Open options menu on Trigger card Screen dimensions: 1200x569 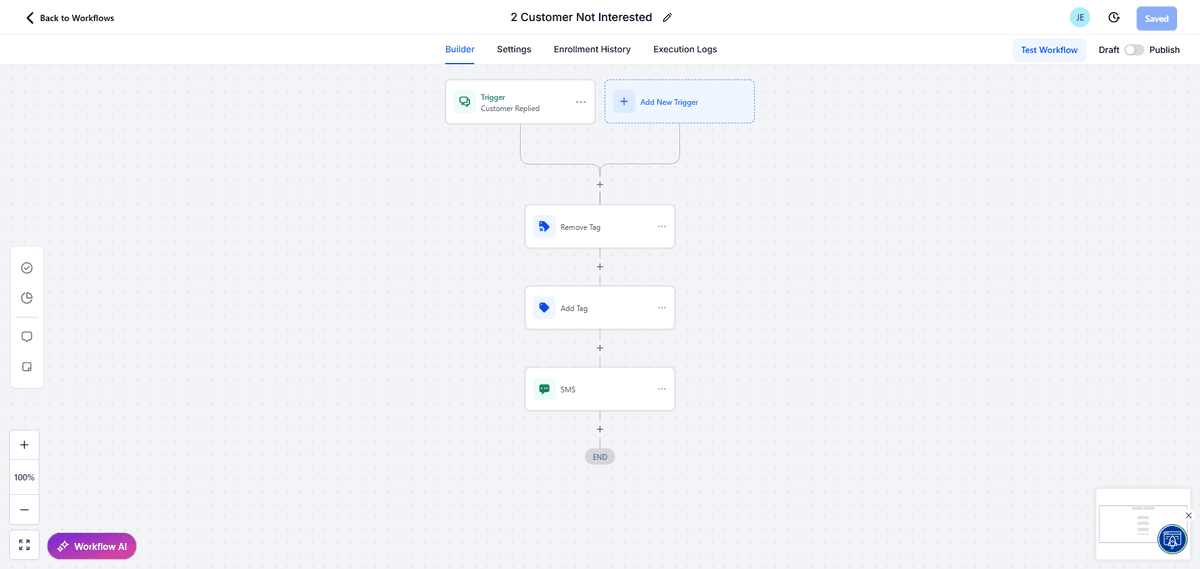click(581, 102)
